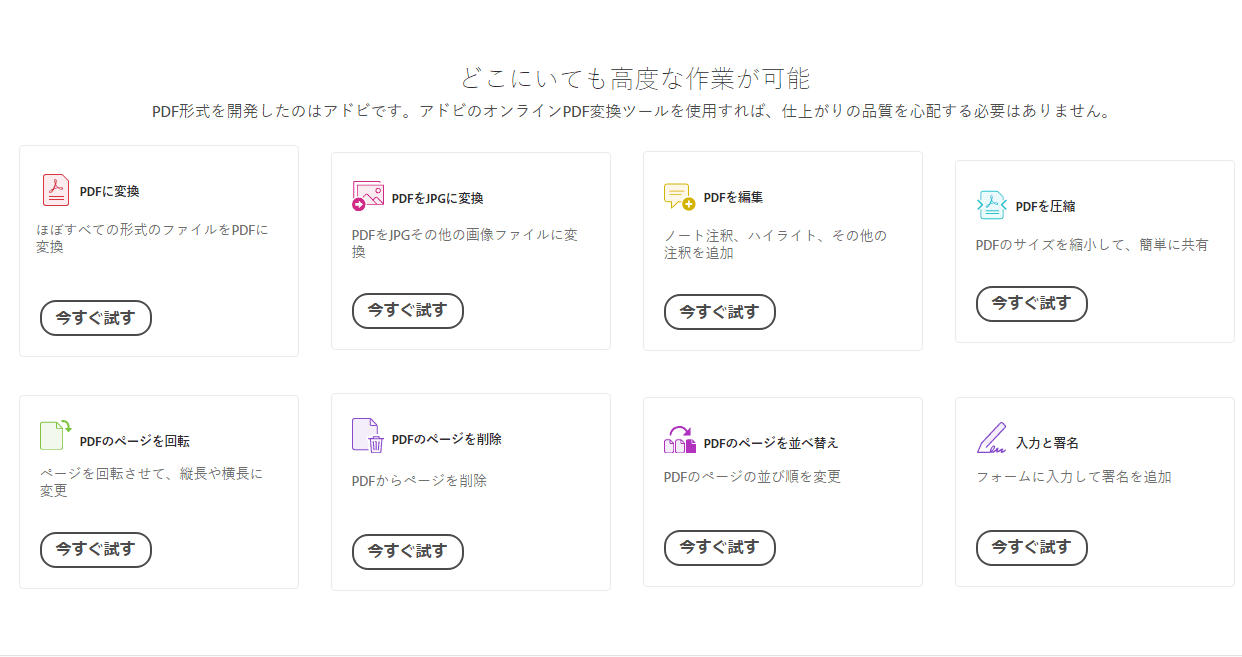Image resolution: width=1242 pixels, height=657 pixels.
Task: Select the PDFを編集 card description text
Action: (775, 244)
